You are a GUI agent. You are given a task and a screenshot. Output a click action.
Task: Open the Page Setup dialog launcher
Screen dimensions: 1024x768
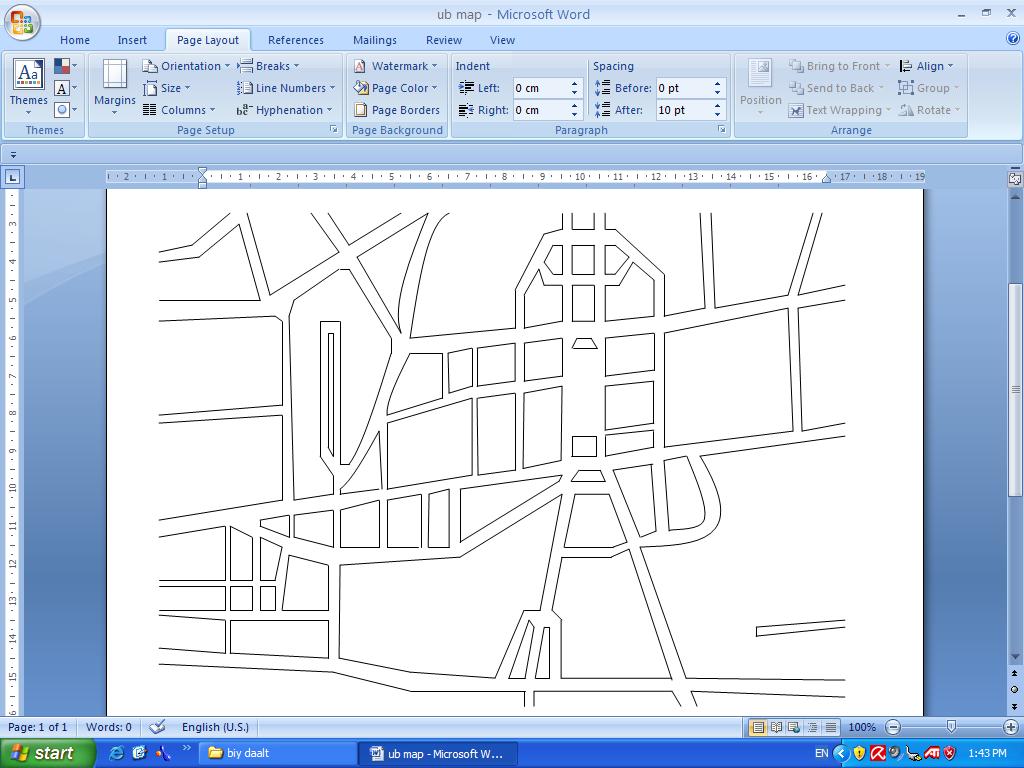(334, 130)
